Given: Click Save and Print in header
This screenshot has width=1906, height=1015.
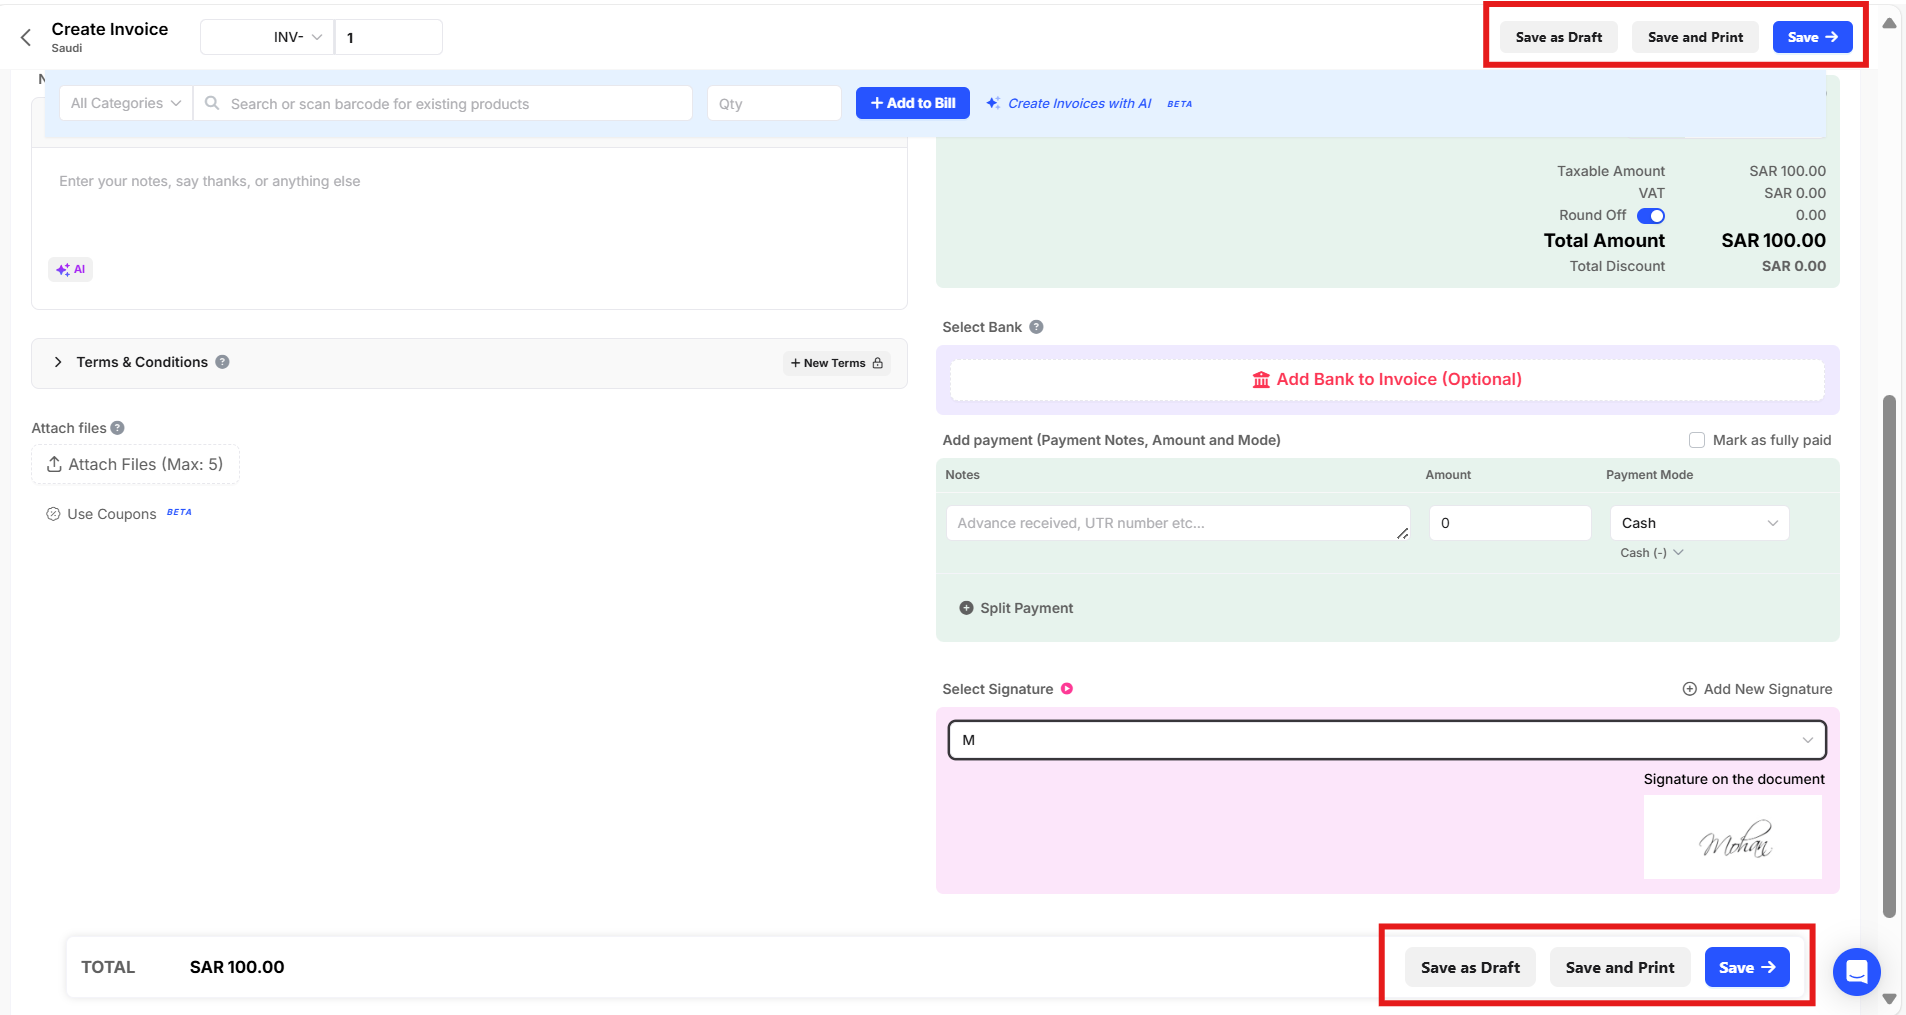Looking at the screenshot, I should pos(1695,37).
